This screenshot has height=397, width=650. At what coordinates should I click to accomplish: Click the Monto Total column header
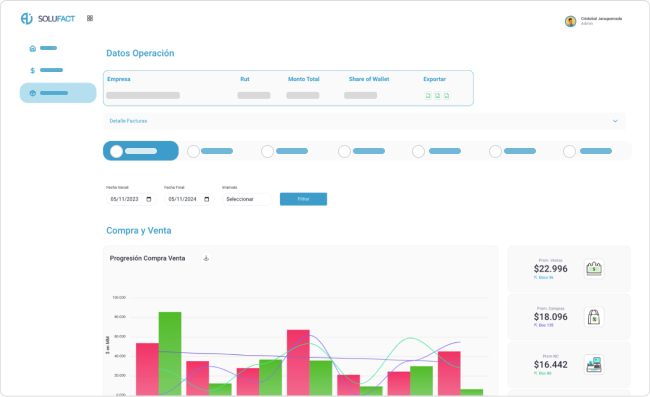pyautogui.click(x=304, y=79)
